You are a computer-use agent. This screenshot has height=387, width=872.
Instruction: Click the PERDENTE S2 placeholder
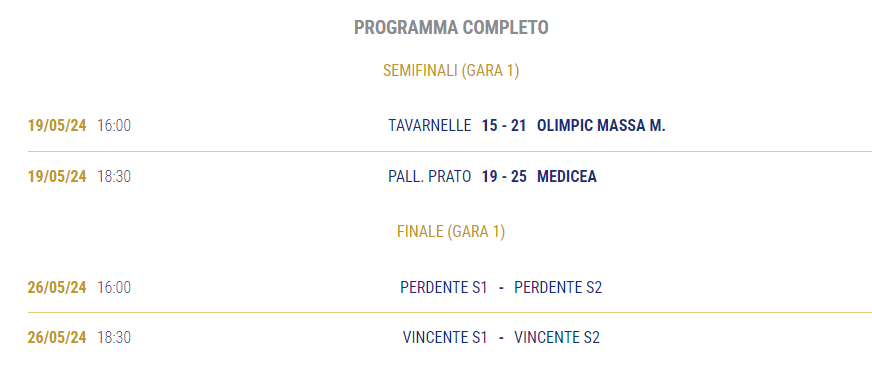[x=558, y=287]
